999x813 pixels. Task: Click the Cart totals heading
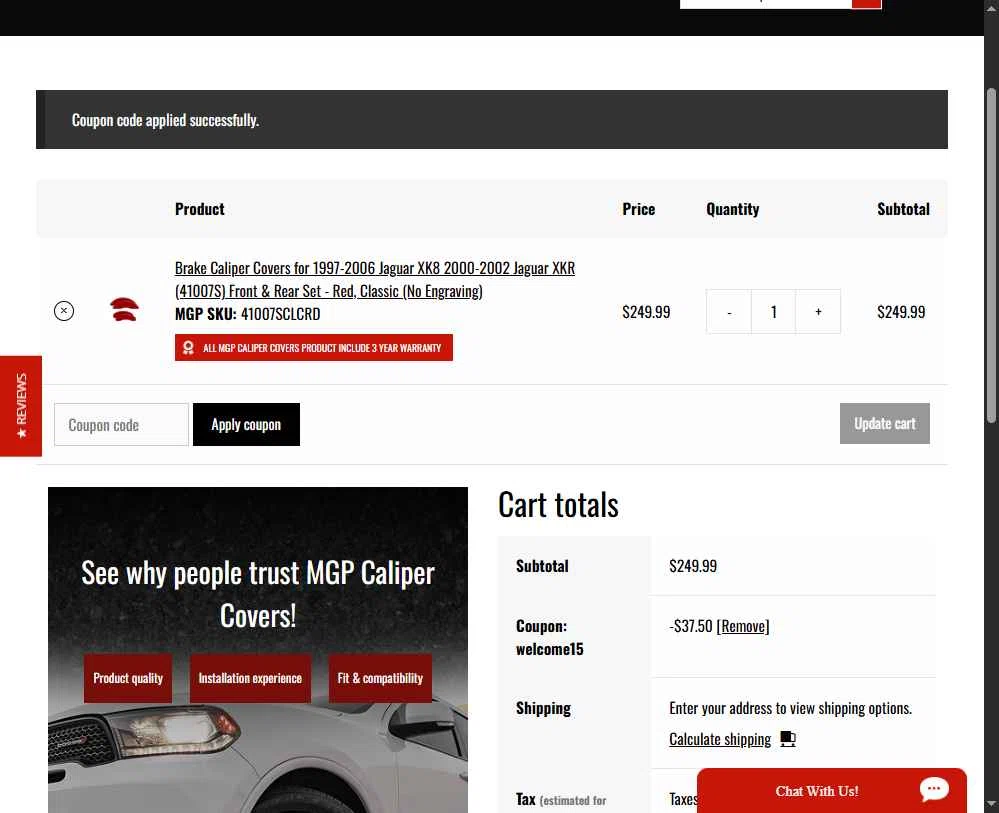pyautogui.click(x=558, y=505)
